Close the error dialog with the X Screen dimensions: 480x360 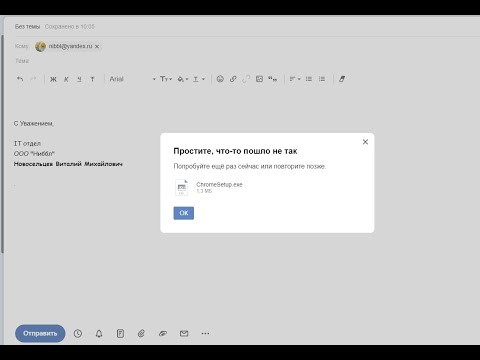click(365, 142)
